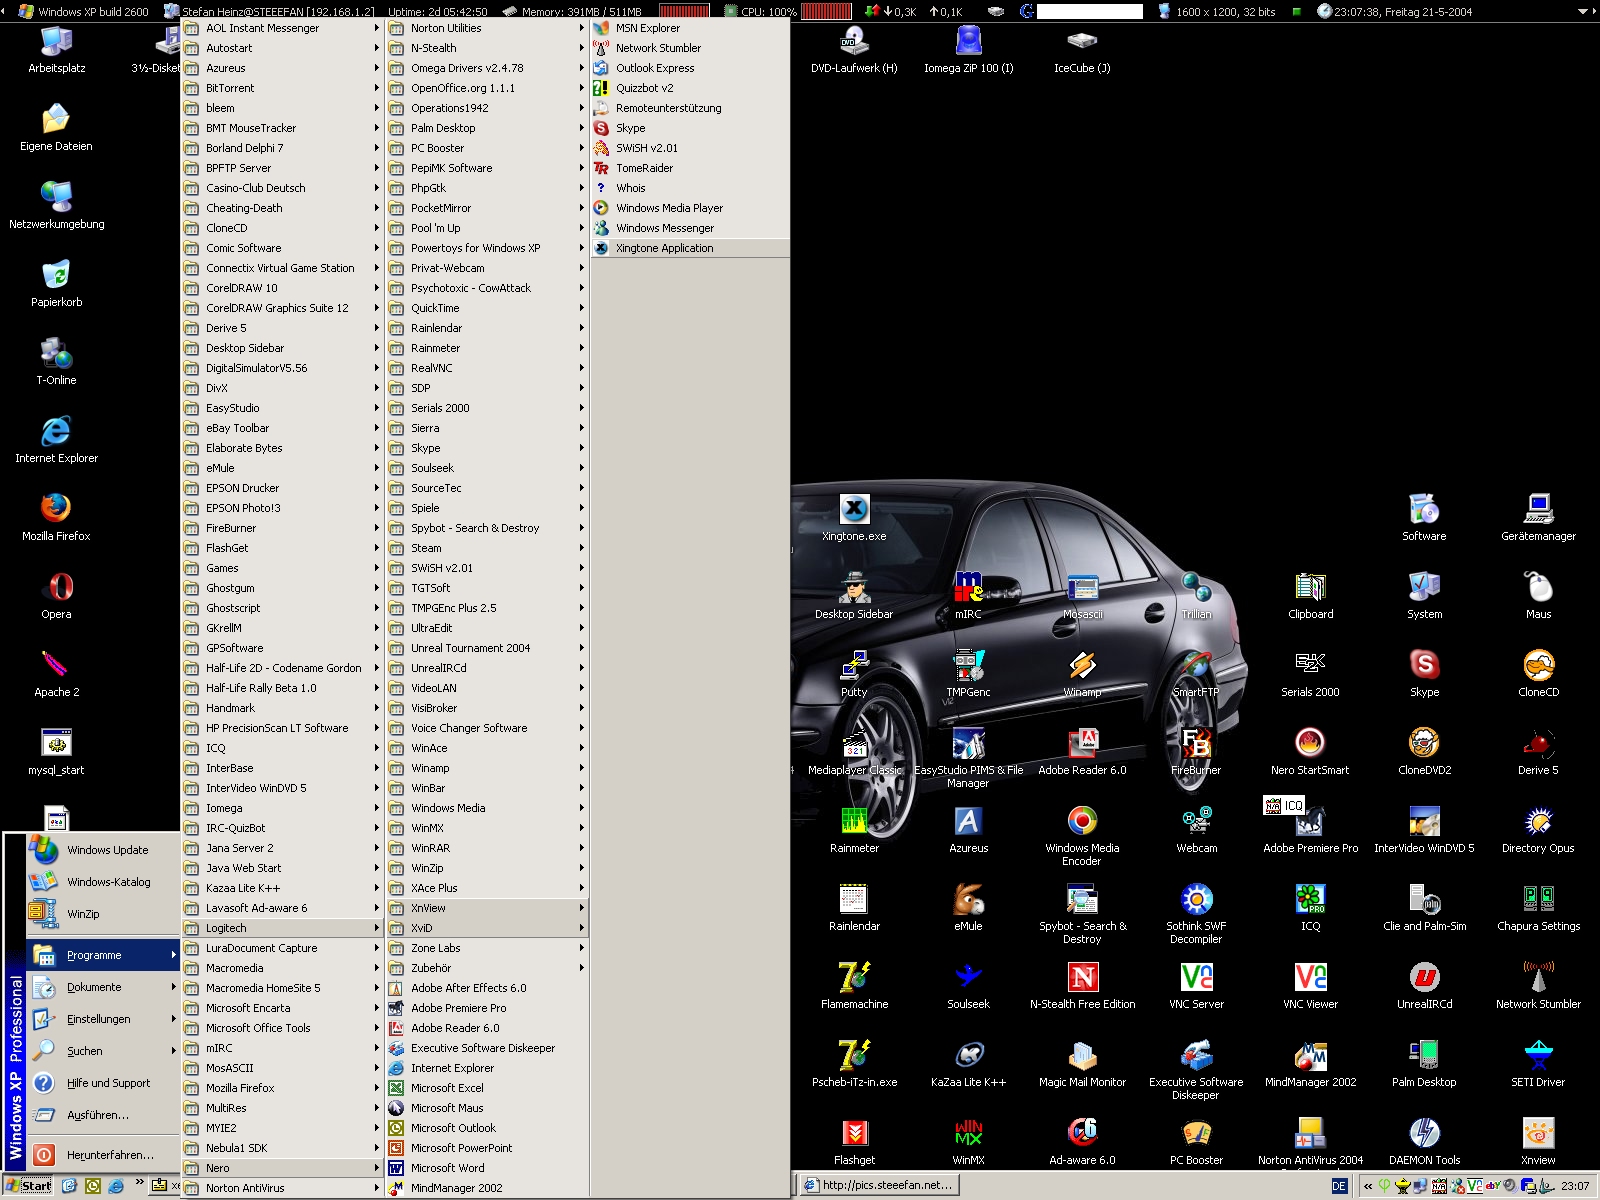This screenshot has width=1600, height=1200.
Task: Select Herunterfahren in the Start menu
Action: [x=103, y=1155]
